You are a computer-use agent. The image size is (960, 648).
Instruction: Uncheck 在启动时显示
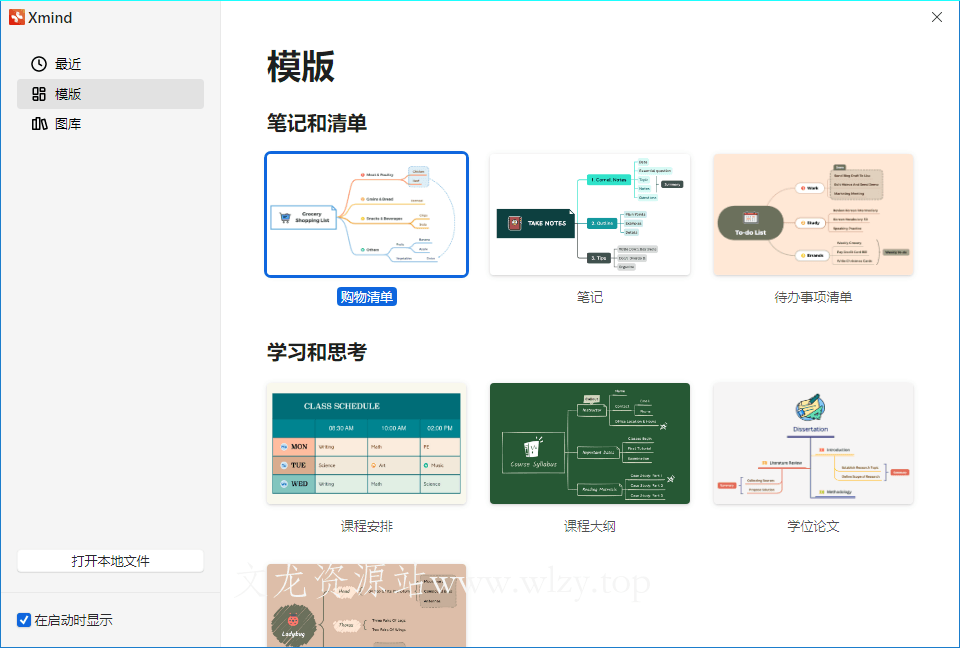click(x=22, y=620)
